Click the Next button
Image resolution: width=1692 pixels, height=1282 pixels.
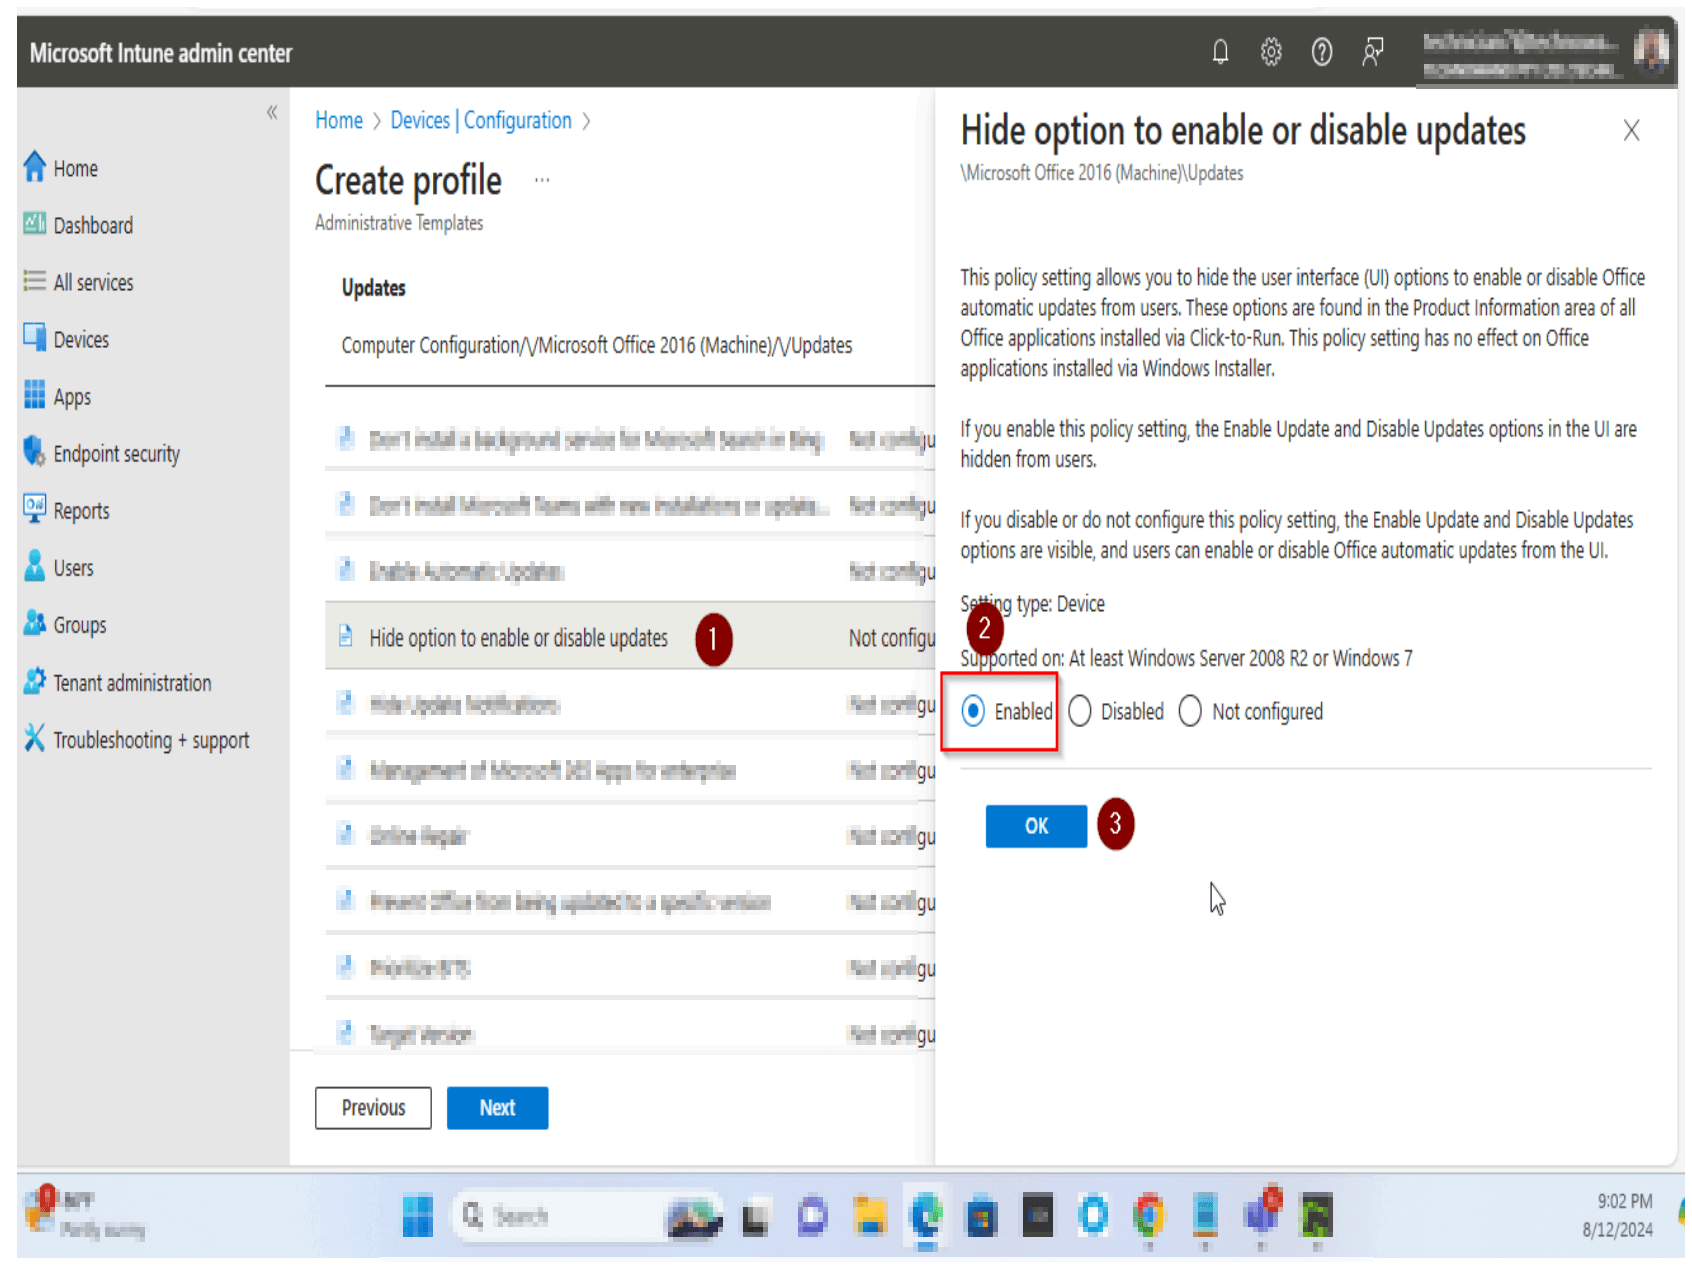pos(497,1107)
